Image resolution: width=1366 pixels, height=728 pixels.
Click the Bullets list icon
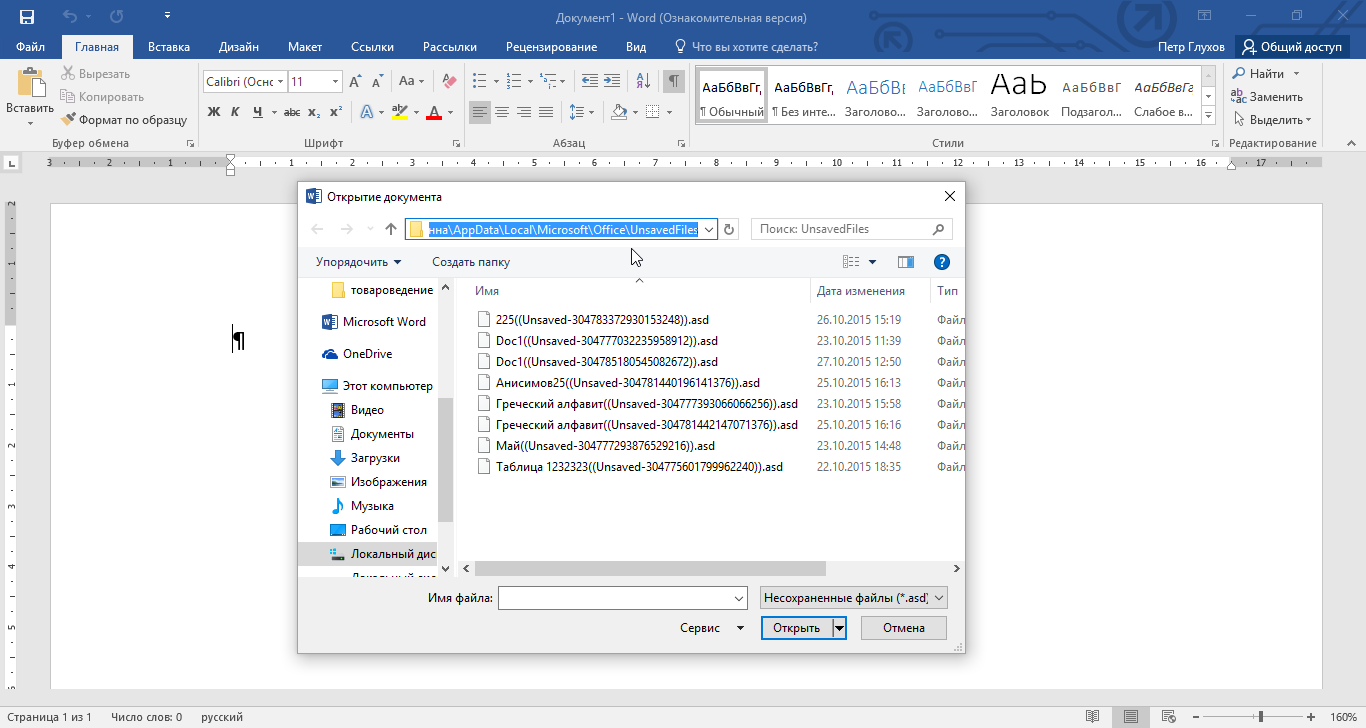[x=479, y=81]
